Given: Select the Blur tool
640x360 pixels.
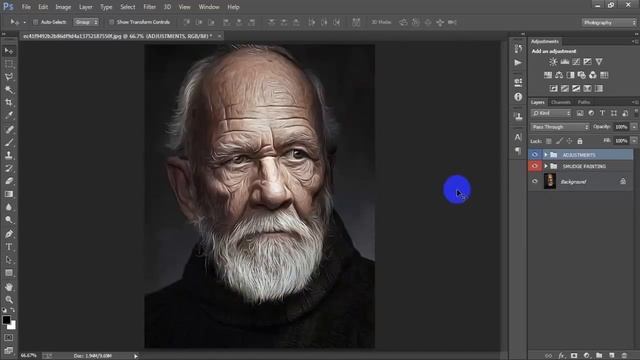Looking at the screenshot, I should (x=9, y=207).
